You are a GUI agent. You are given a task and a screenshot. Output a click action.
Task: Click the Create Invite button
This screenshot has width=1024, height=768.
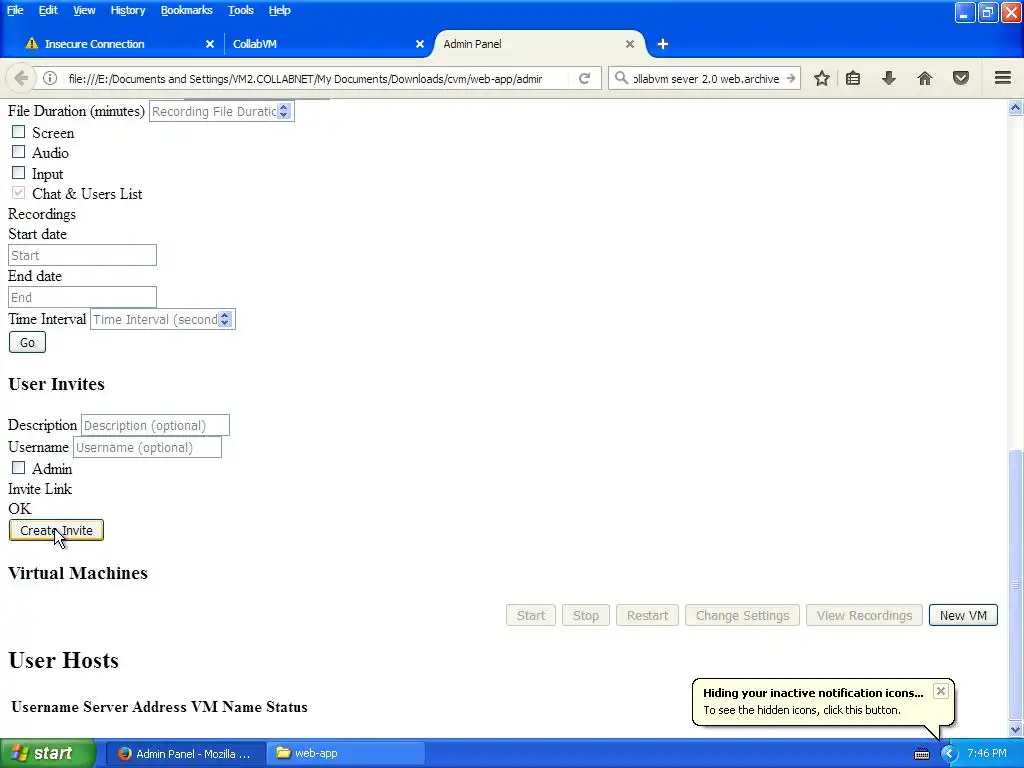[56, 530]
